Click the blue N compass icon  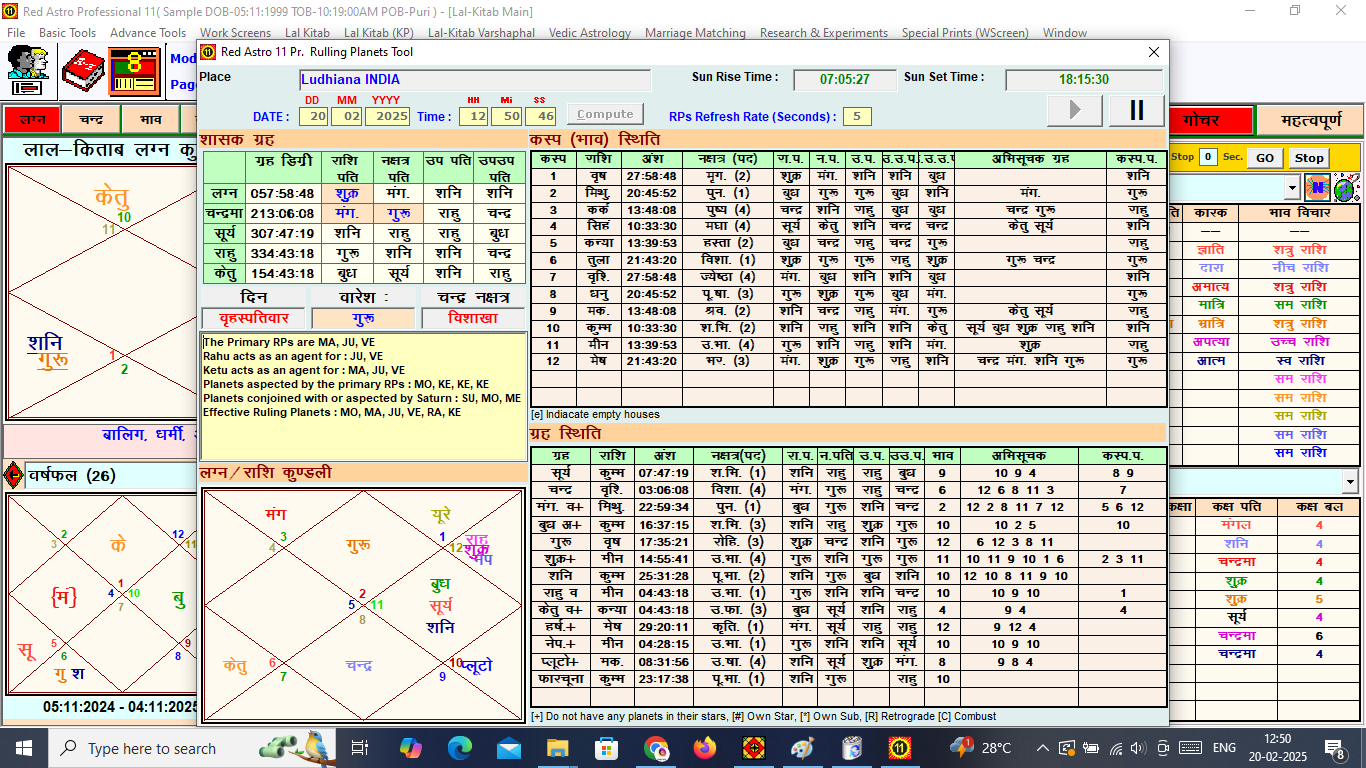[x=1317, y=187]
